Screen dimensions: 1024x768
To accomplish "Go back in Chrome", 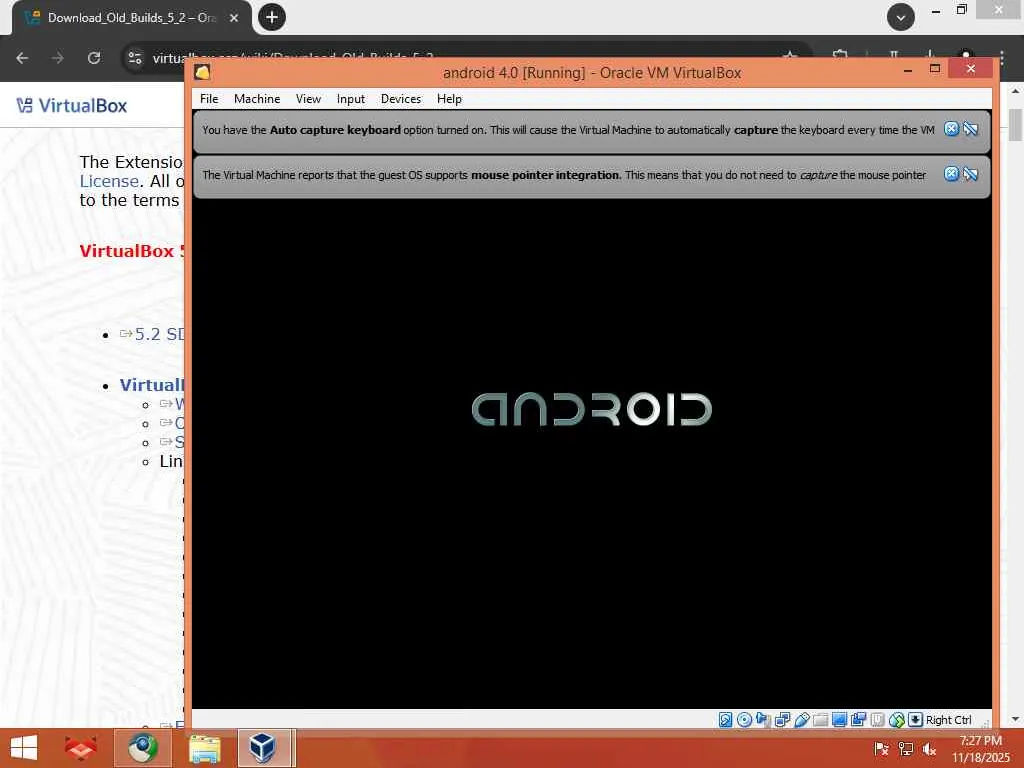I will [x=22, y=58].
